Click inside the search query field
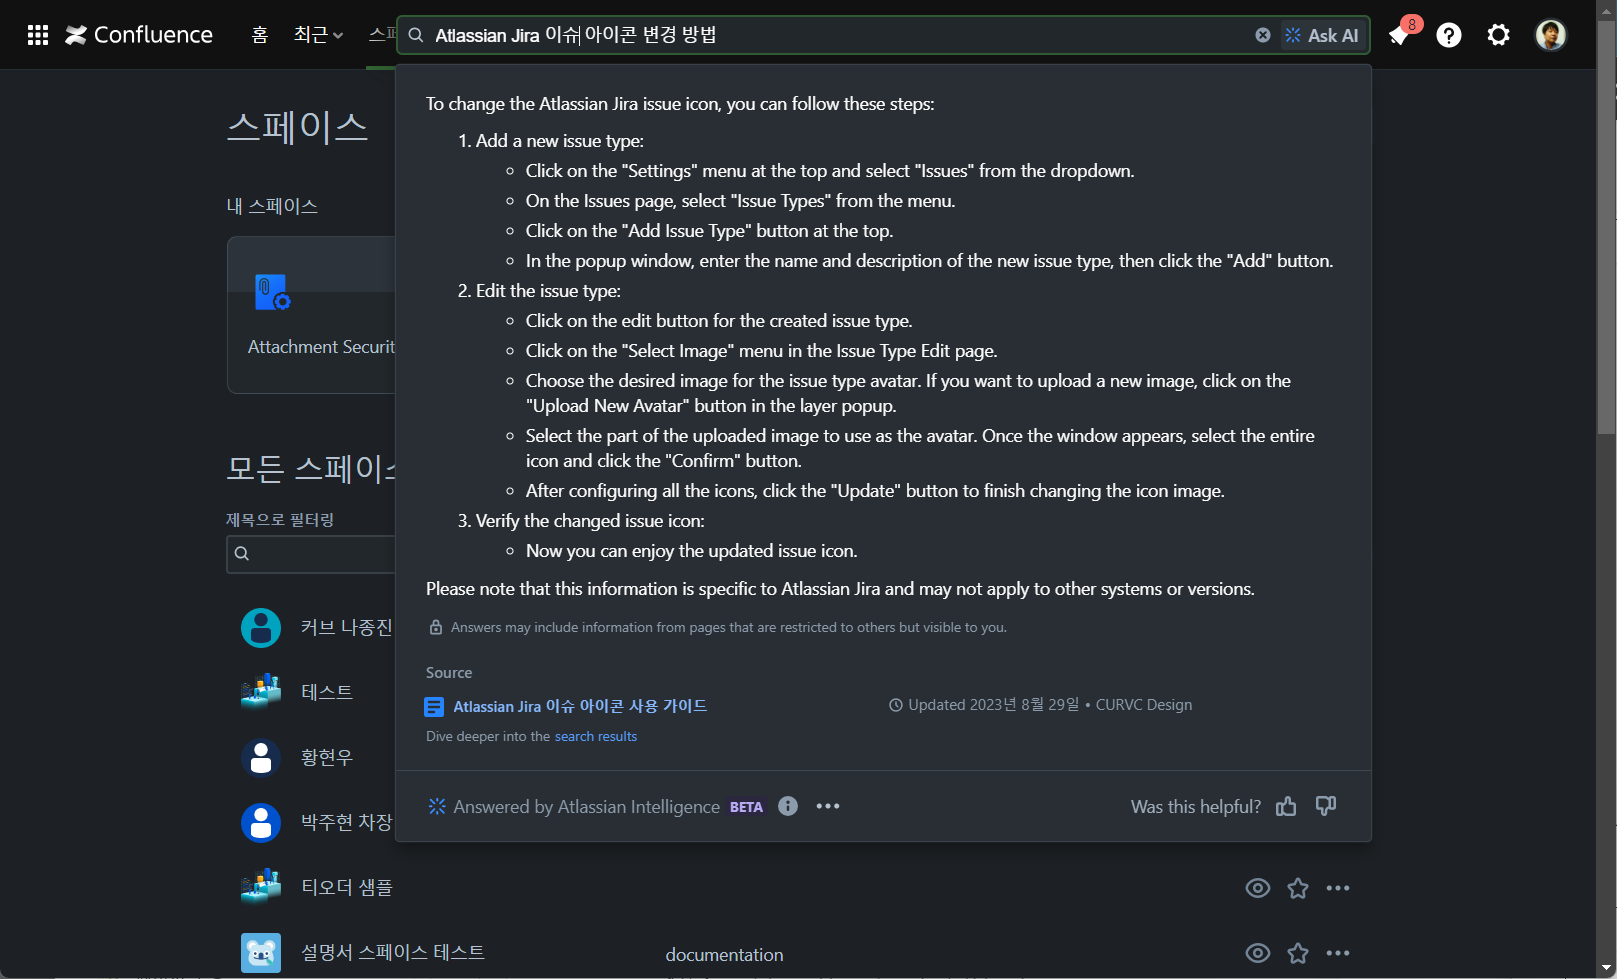 [x=840, y=35]
